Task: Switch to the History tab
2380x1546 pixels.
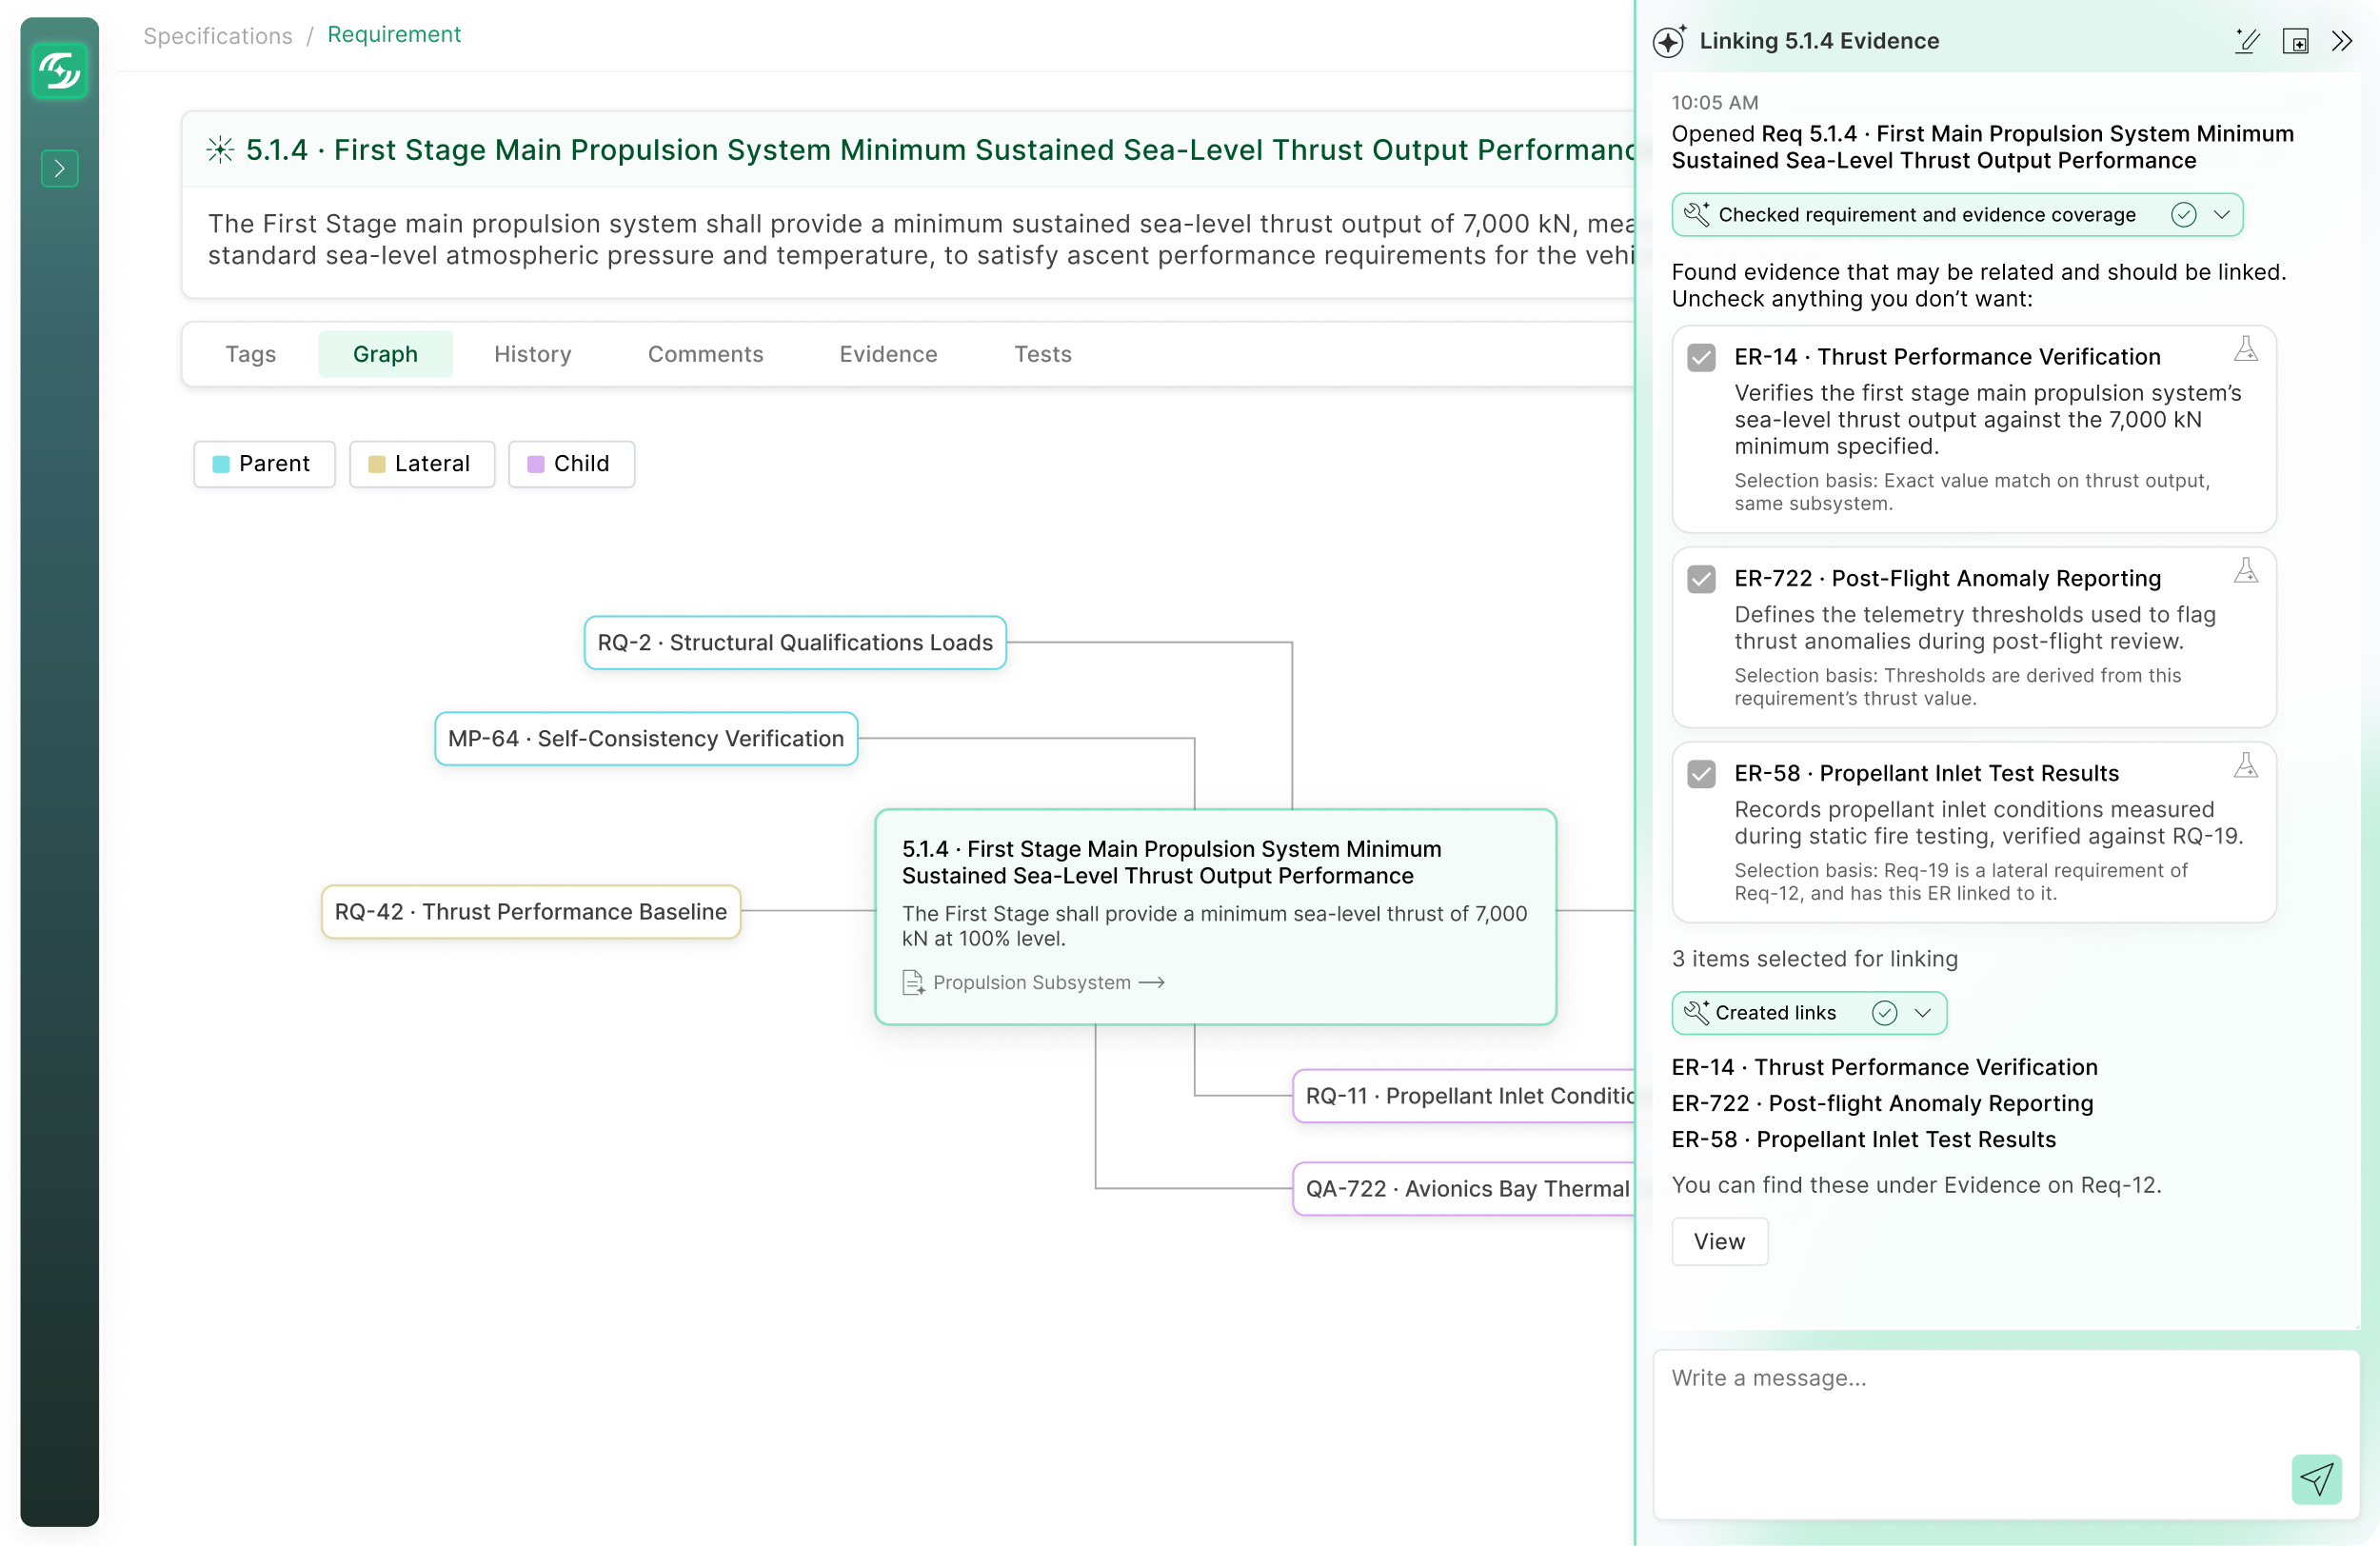Action: [532, 354]
